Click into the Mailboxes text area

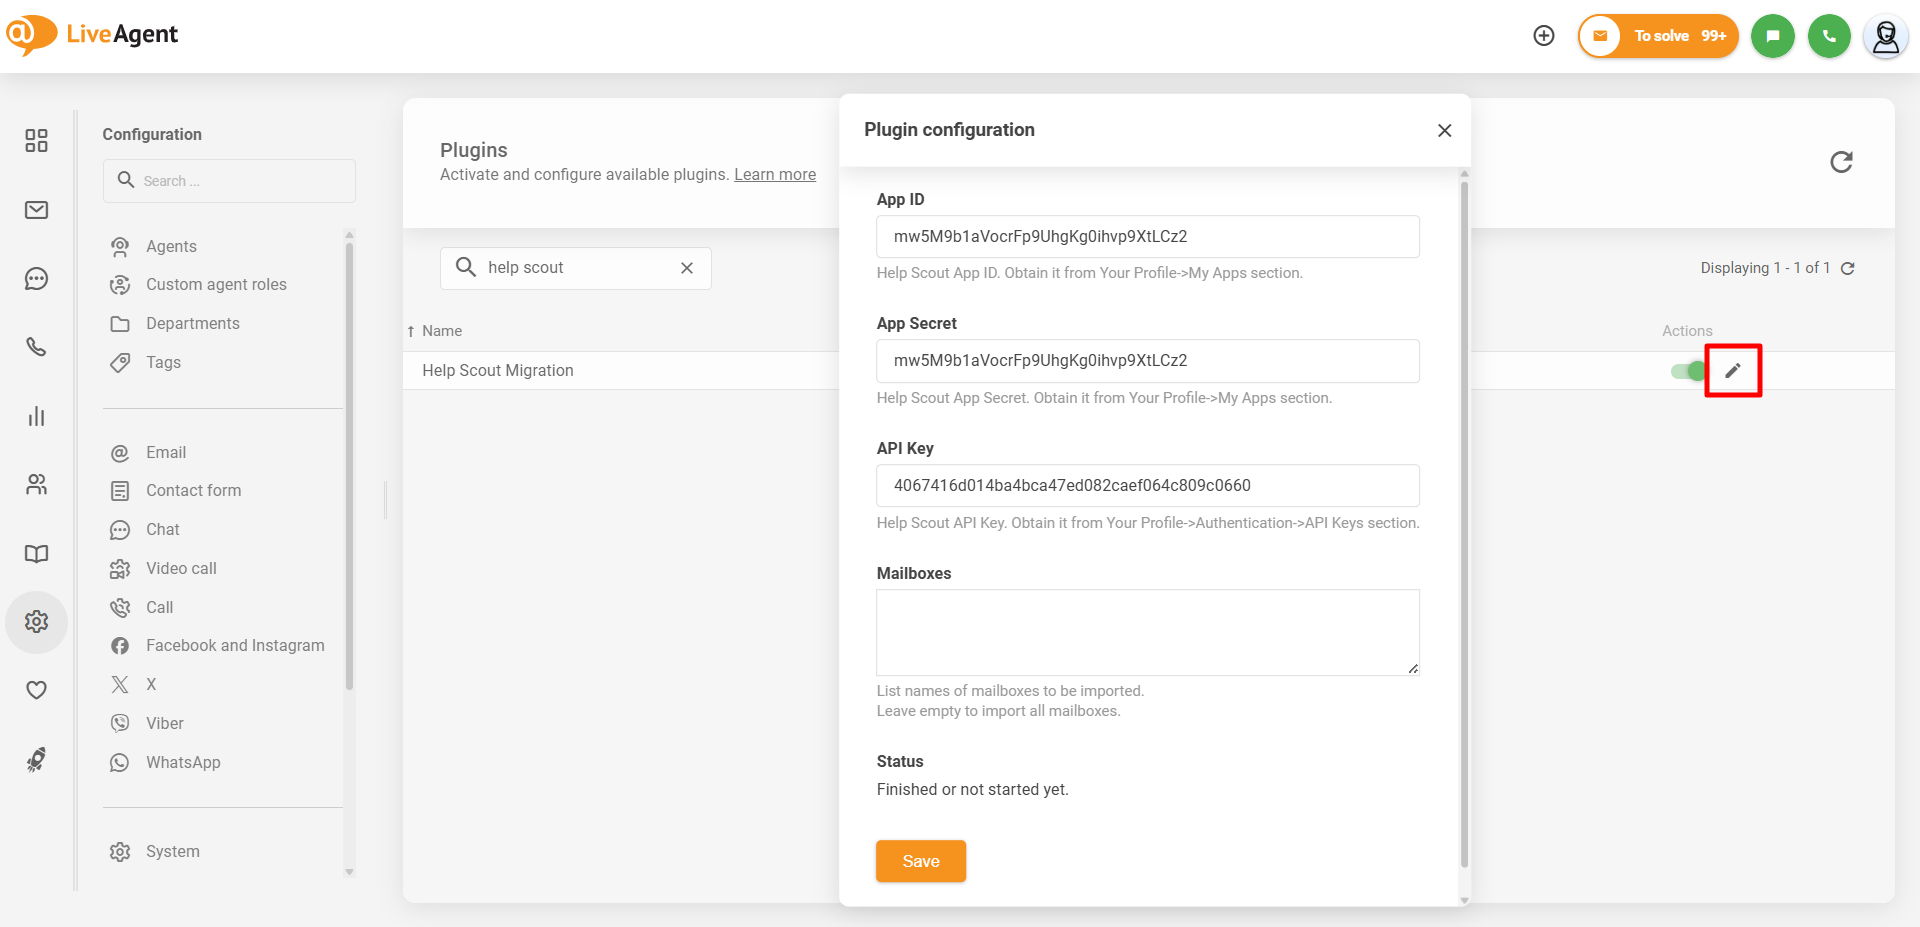pyautogui.click(x=1147, y=632)
